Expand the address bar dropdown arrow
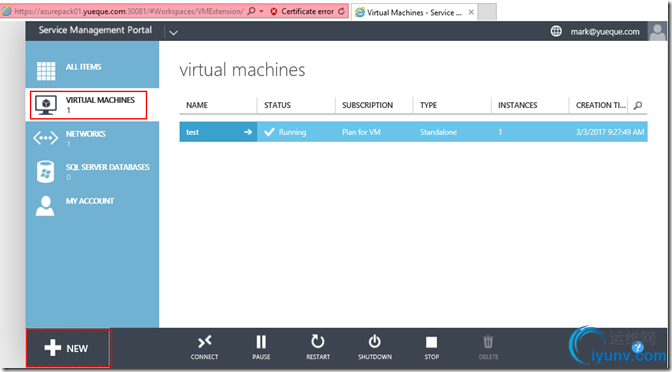Screen dimensions: 672x372 tap(262, 12)
